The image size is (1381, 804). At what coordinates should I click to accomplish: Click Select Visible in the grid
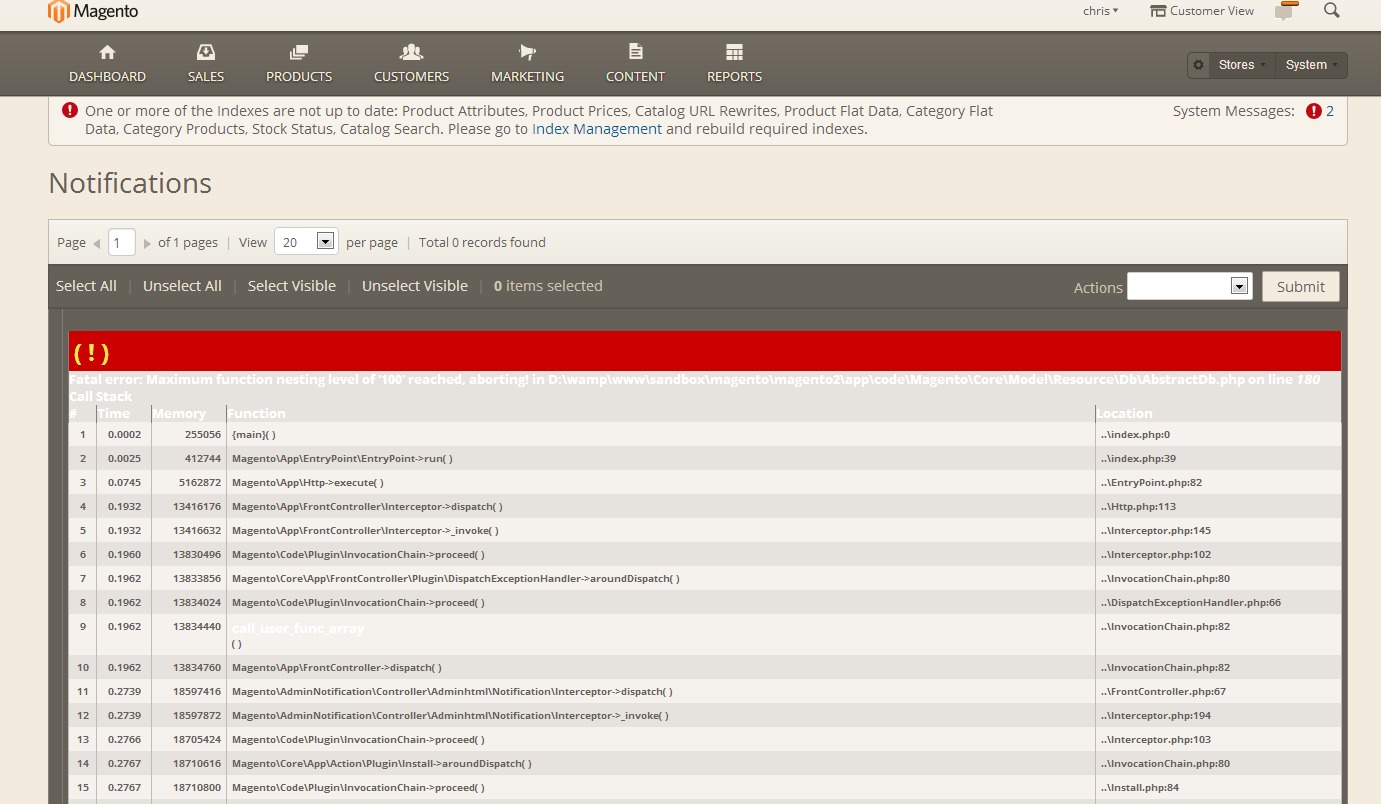(292, 286)
